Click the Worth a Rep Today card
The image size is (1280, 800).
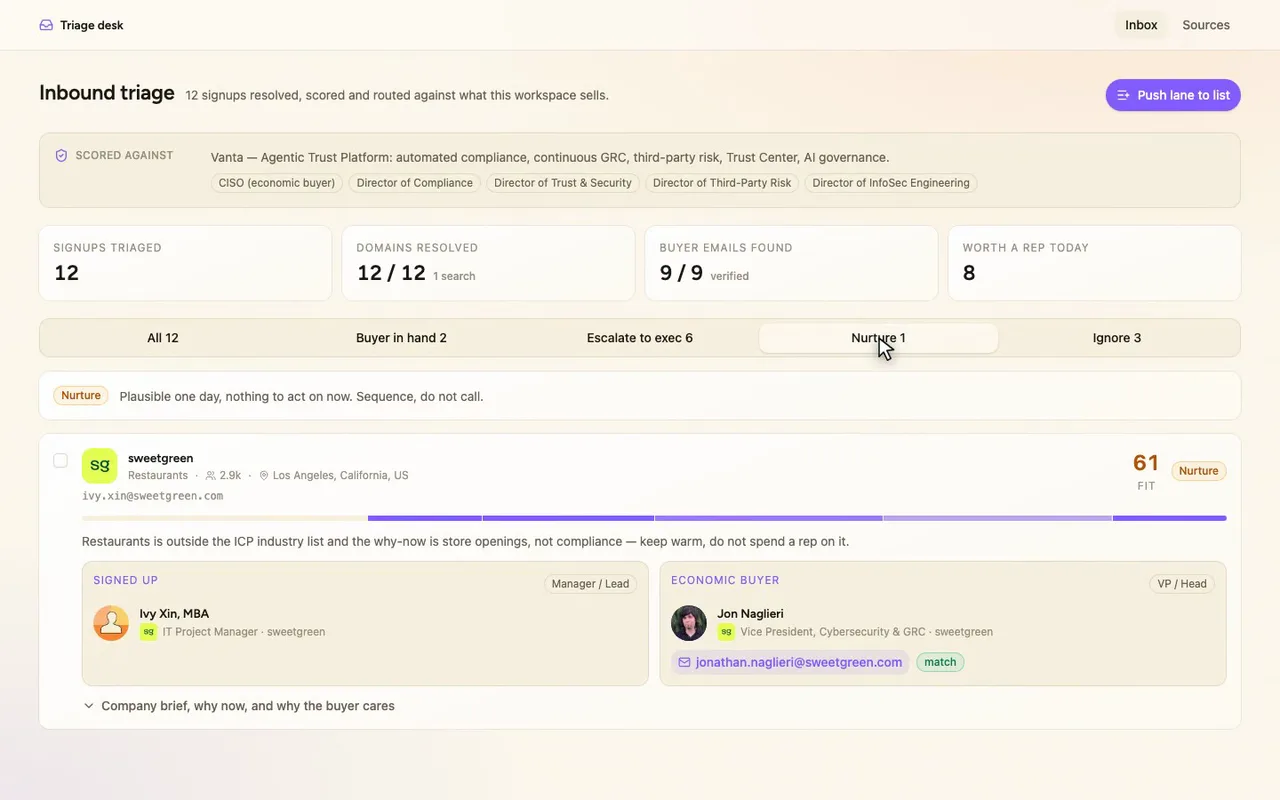[1094, 263]
